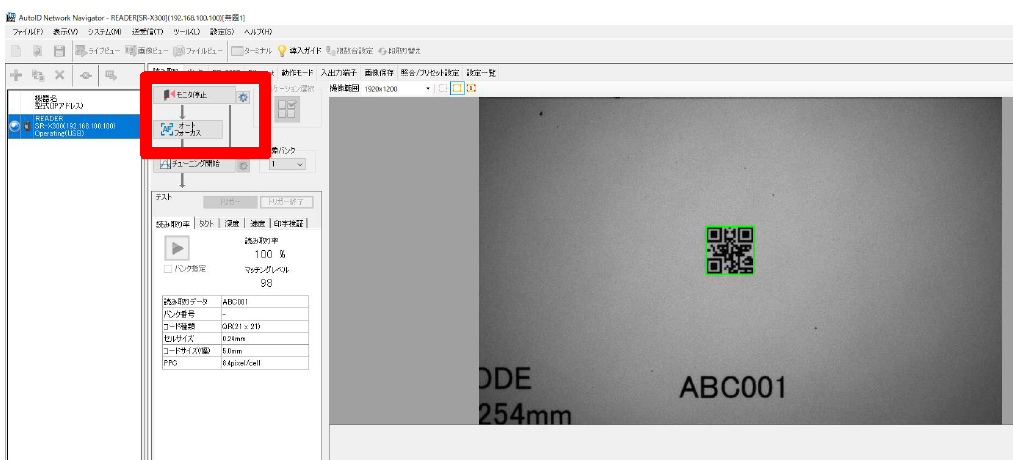Viewport: 1013px width, 460px height.
Task: Open the システム(M) menu
Action: click(105, 32)
